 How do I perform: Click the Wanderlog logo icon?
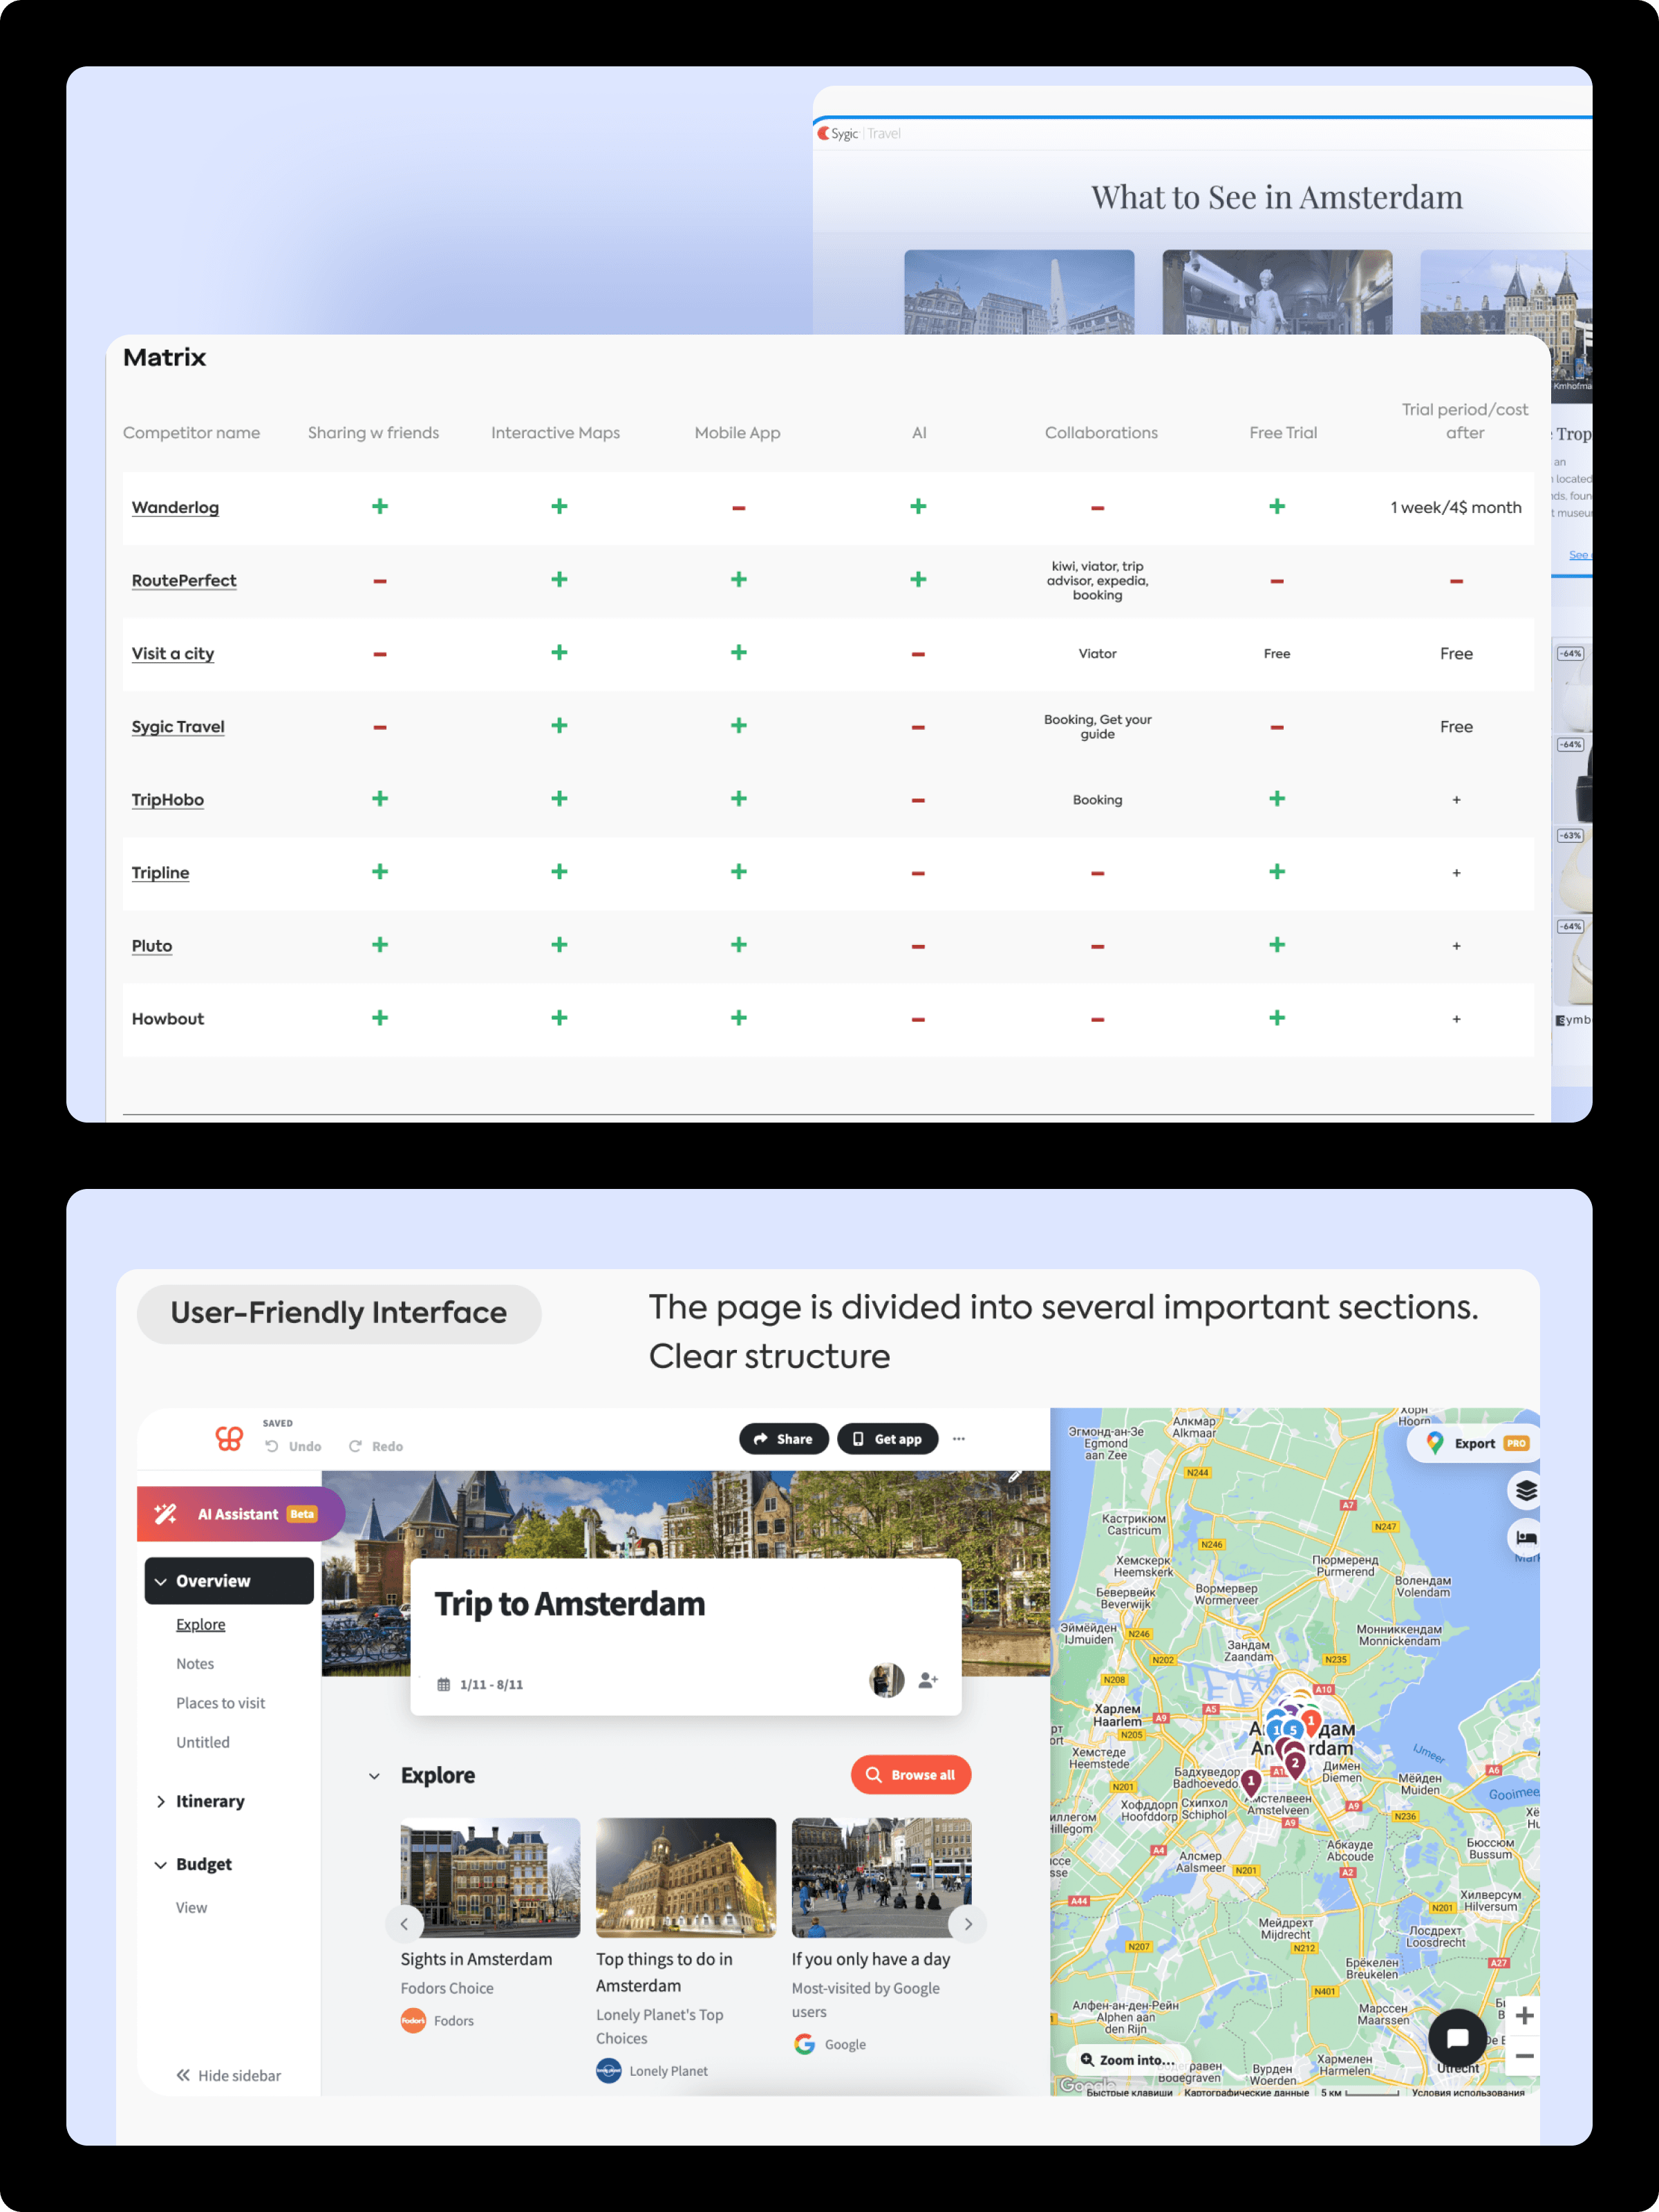point(229,1438)
